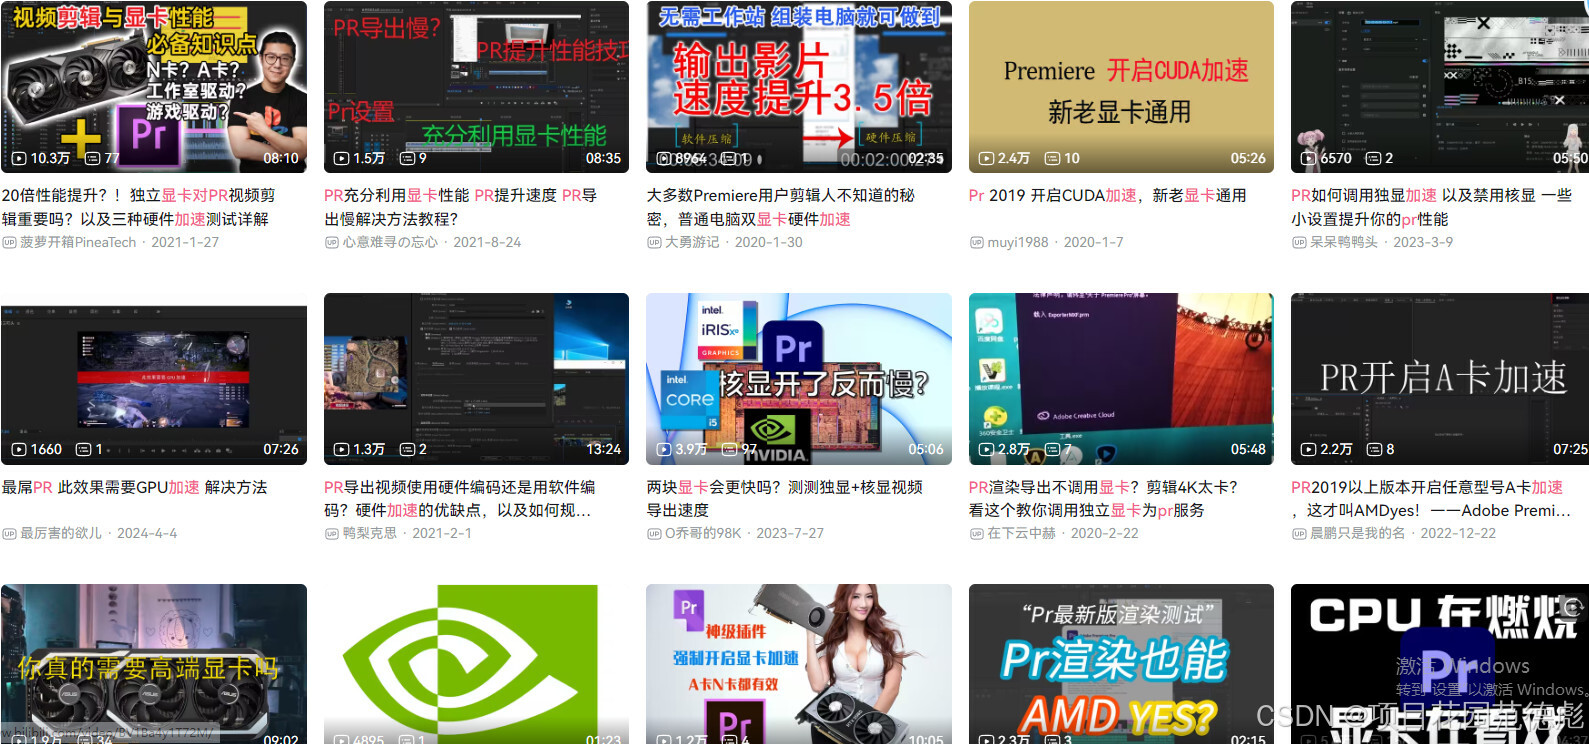Visit uploader muyi1988
The image size is (1589, 744).
[x=1018, y=243]
